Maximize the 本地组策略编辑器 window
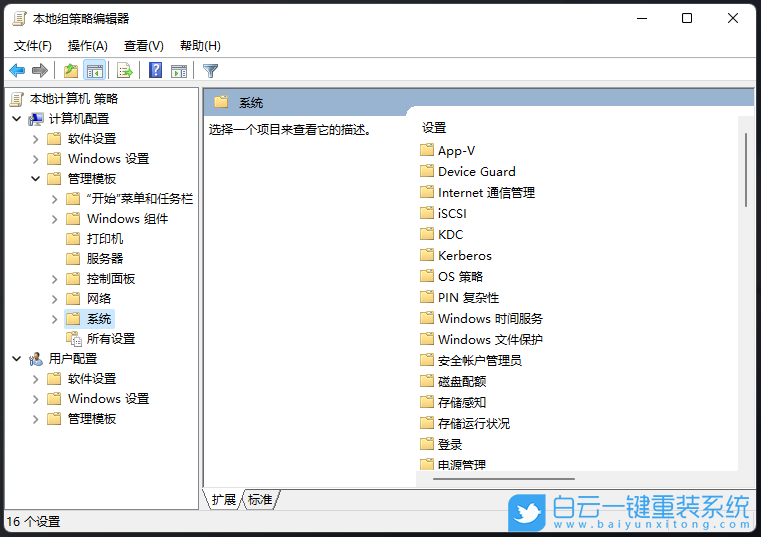 [687, 18]
